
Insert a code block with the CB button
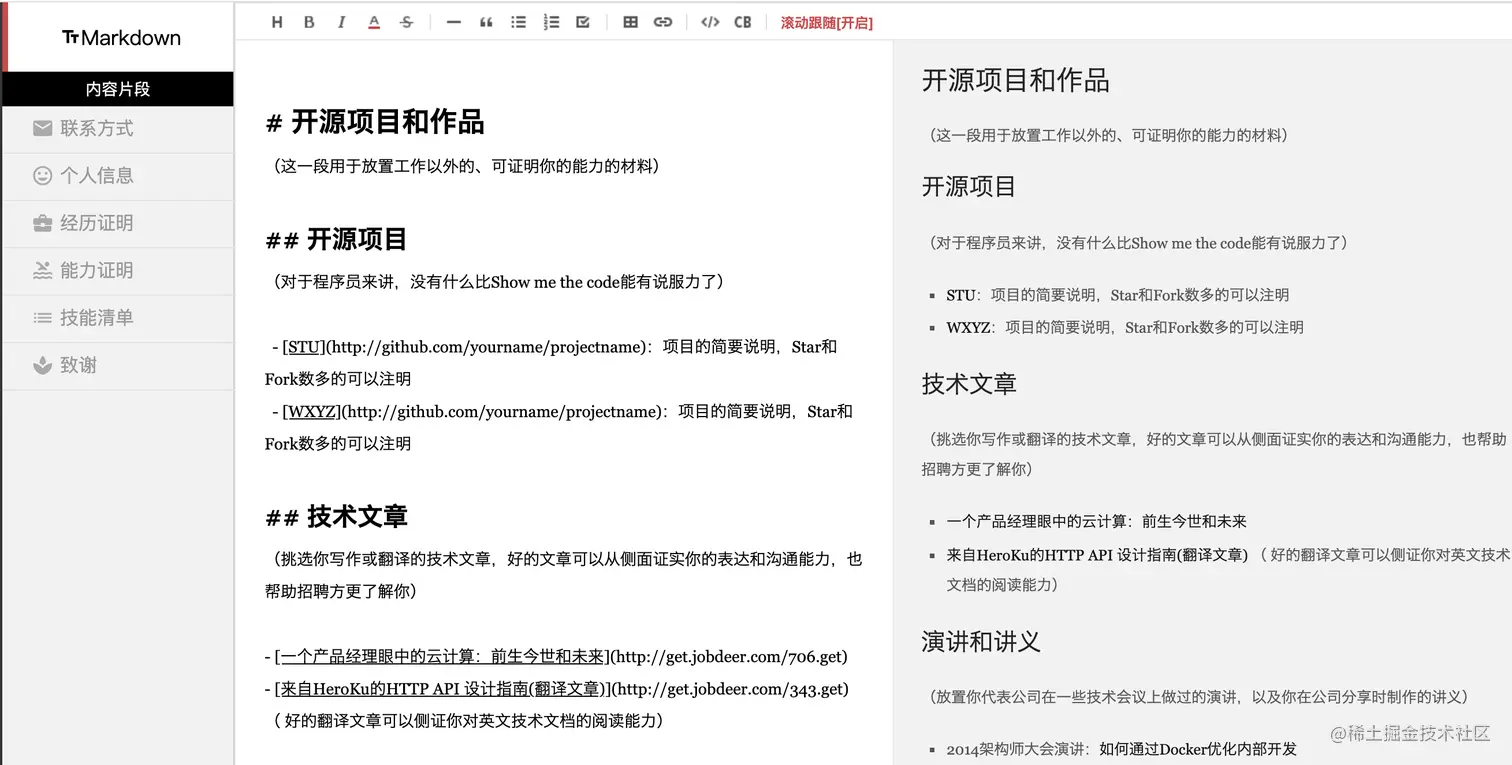tap(742, 22)
